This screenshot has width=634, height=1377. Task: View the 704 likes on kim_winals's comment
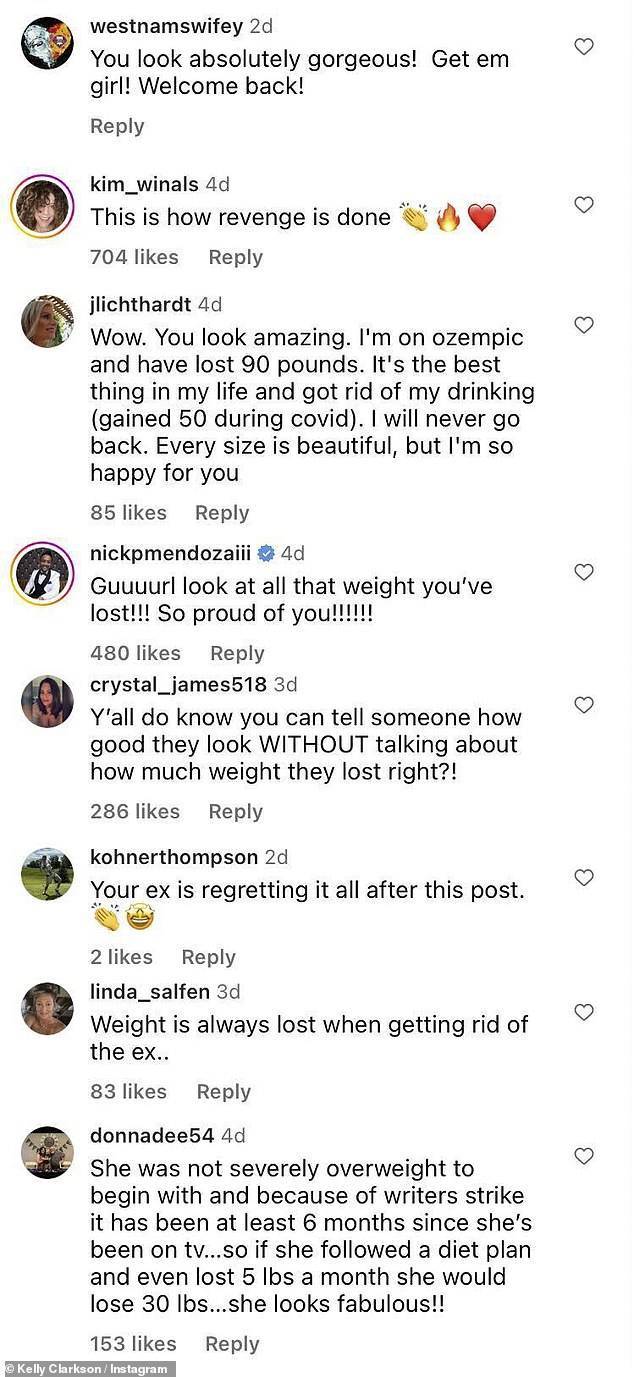tap(134, 257)
